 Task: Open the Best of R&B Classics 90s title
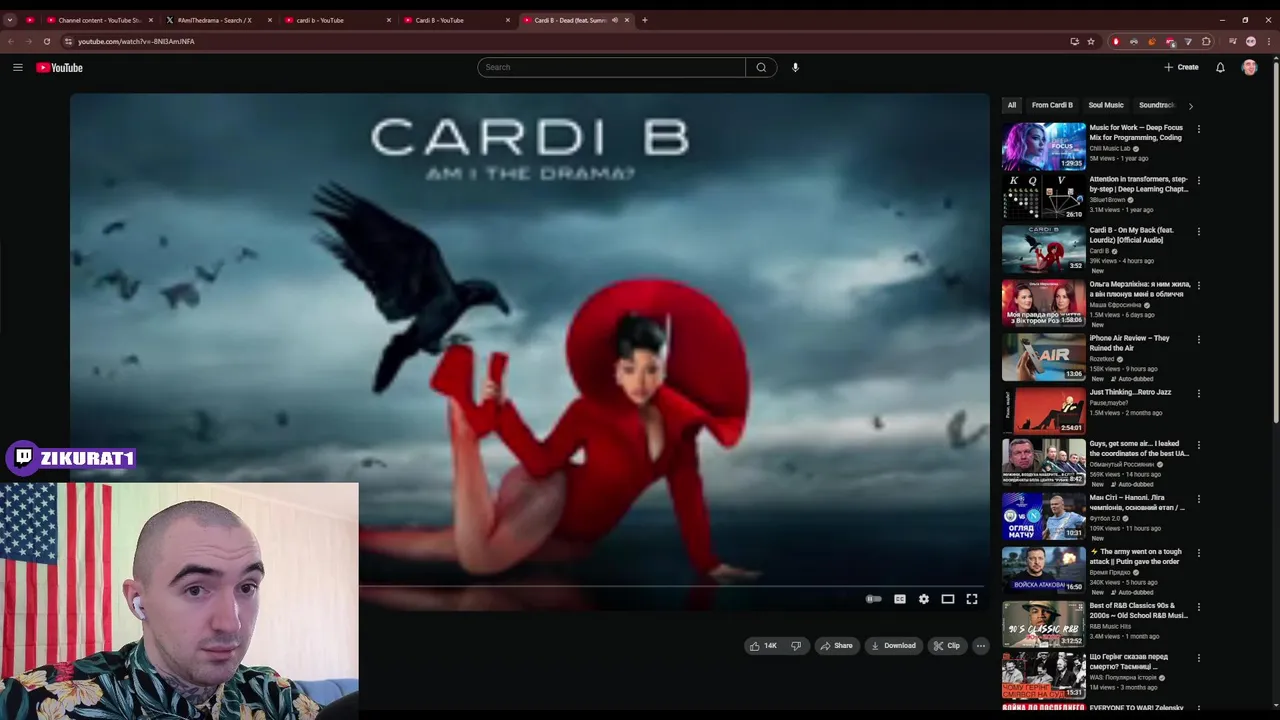(x=1138, y=610)
